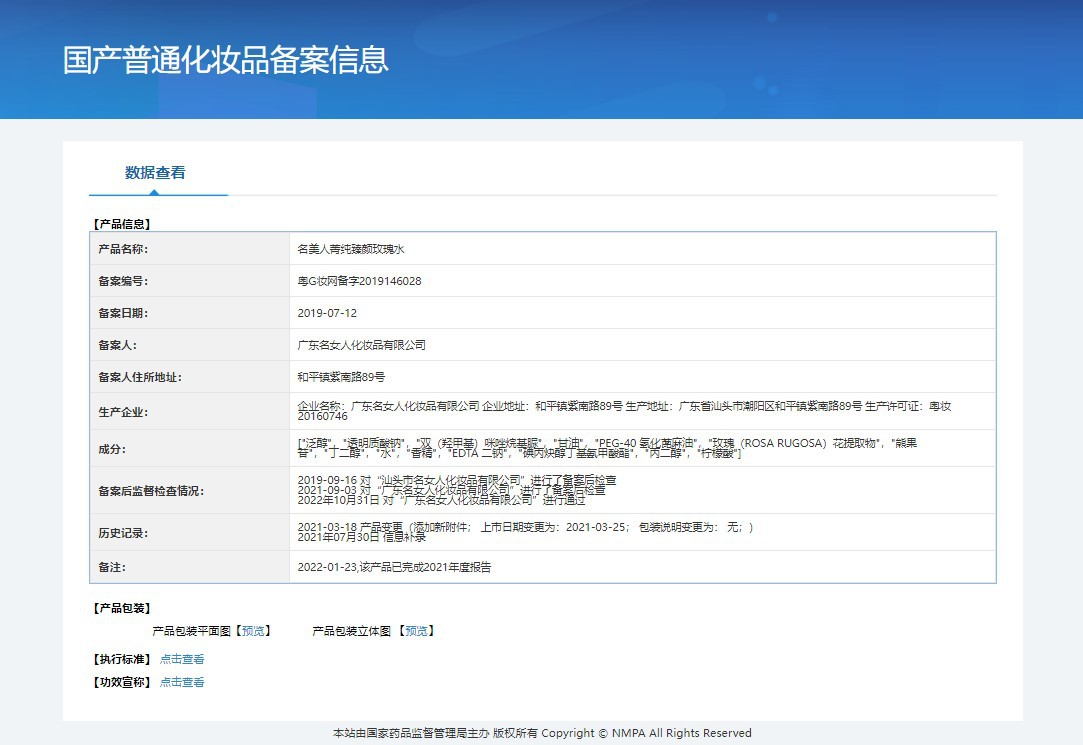Click the 备案编号 row label
1083x745 pixels.
click(123, 281)
